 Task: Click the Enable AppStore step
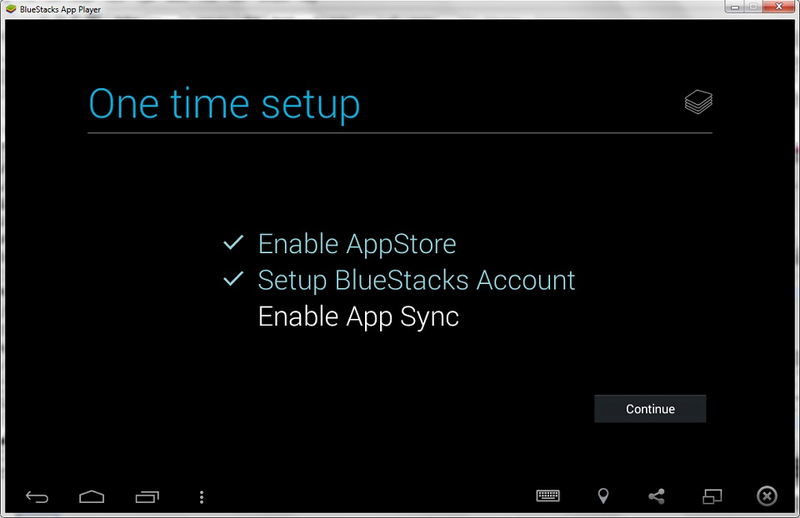[x=357, y=244]
